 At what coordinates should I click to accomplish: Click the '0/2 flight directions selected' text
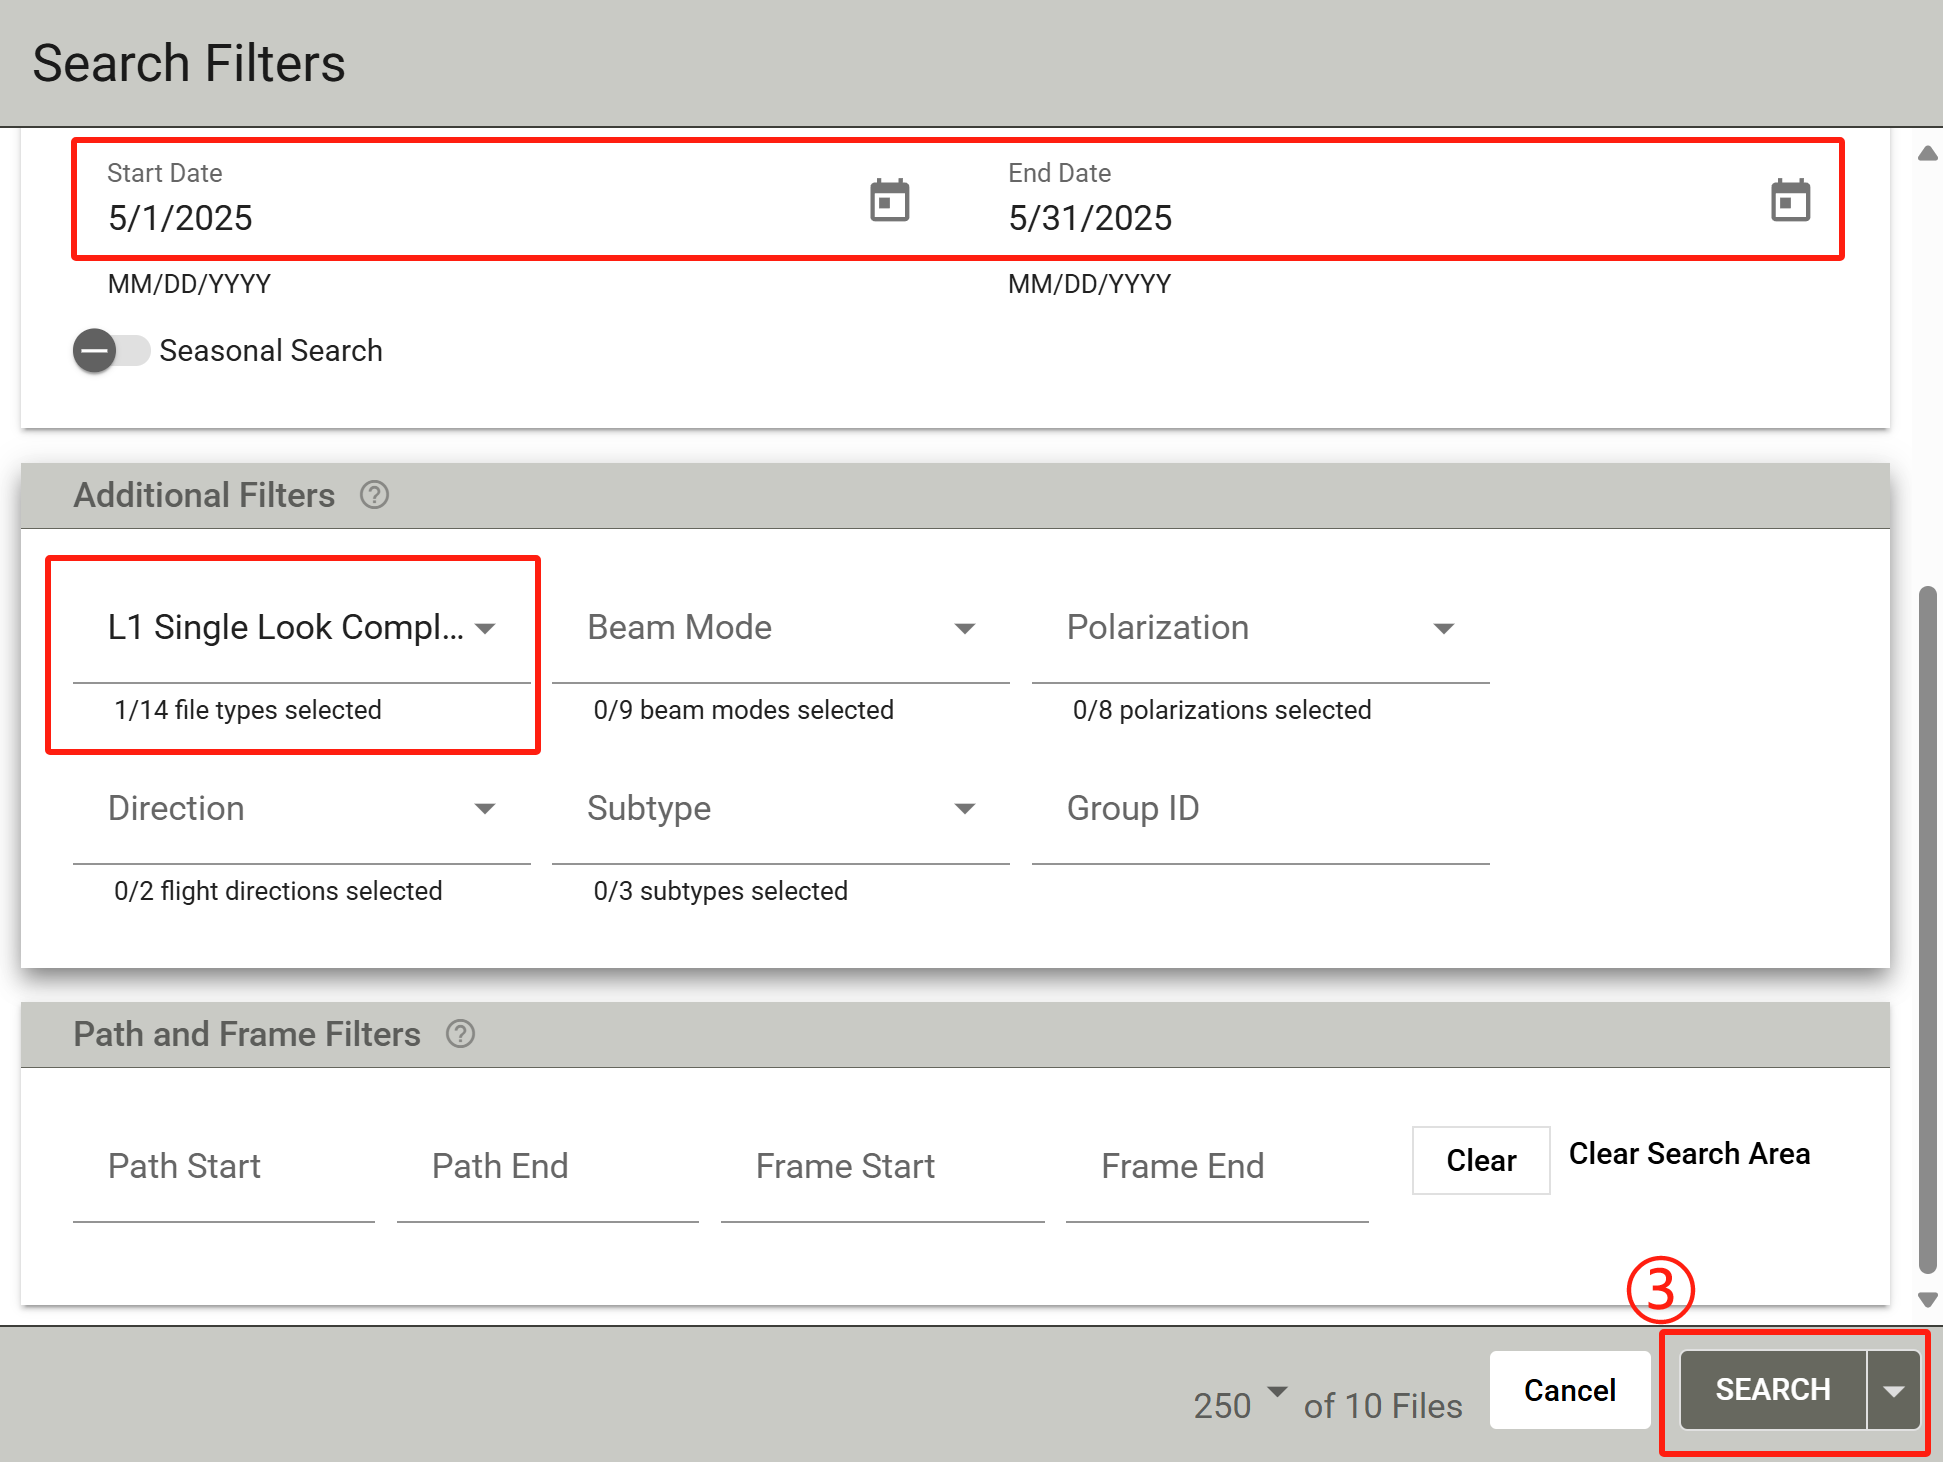coord(278,891)
